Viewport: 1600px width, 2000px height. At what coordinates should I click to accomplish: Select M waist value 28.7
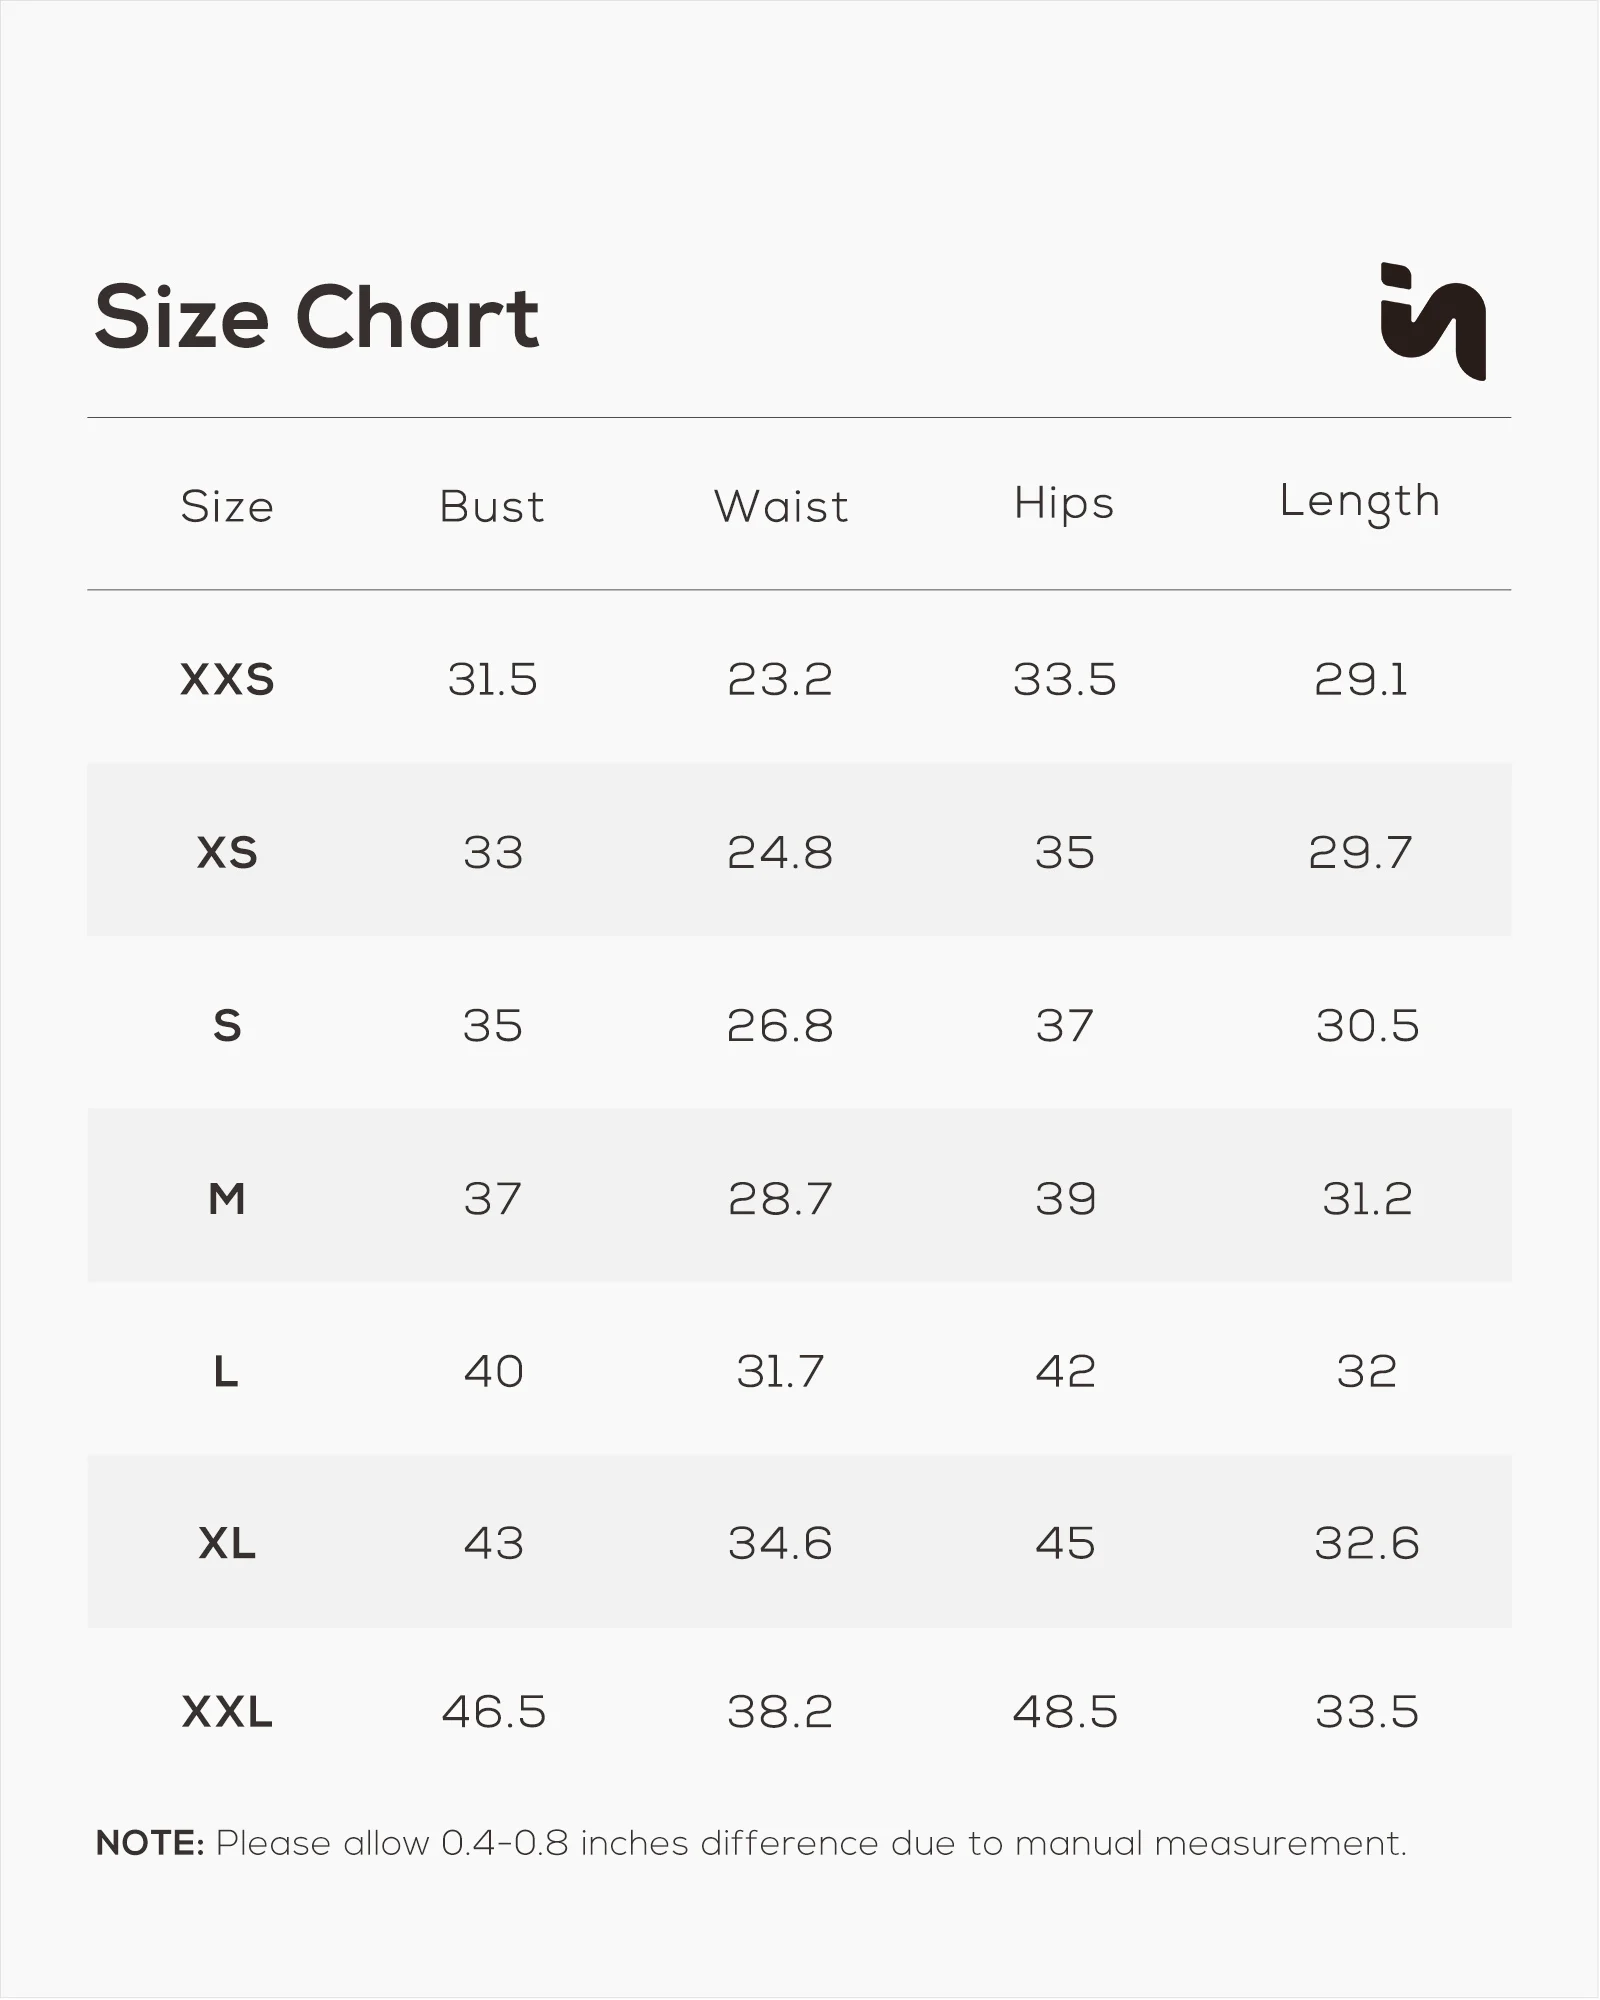pos(780,1198)
